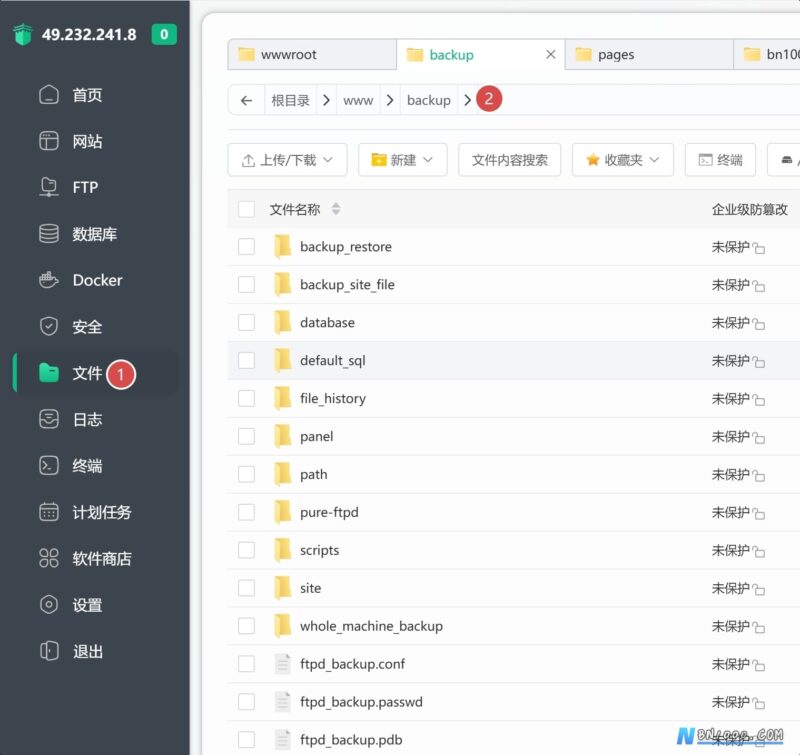Click the lock icon on scripts row
Viewport: 800px width, 755px height.
click(759, 551)
